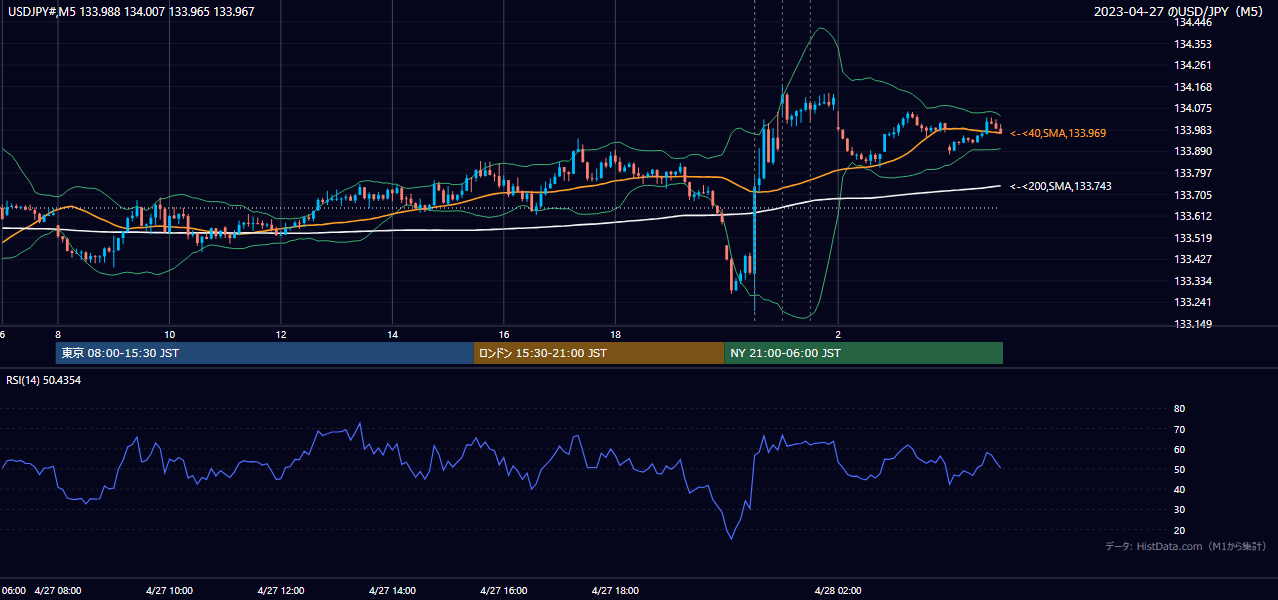The height and width of the screenshot is (600, 1278).
Task: Click RSI scale value 80
Action: click(x=1180, y=409)
